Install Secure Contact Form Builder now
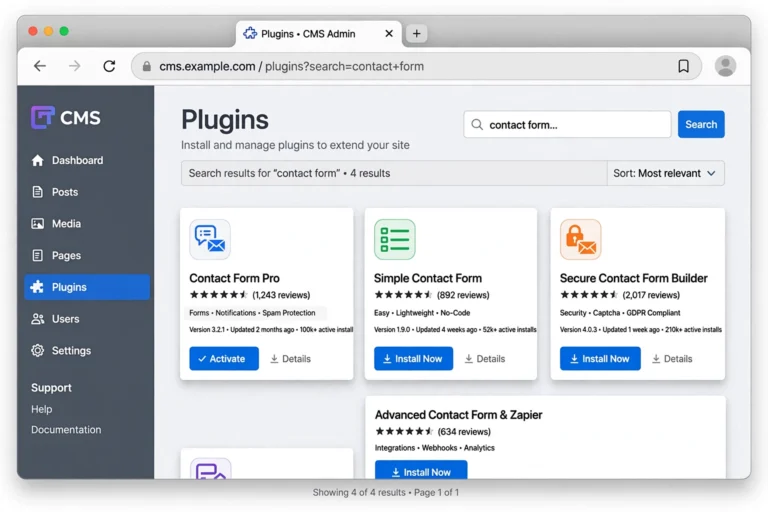Image resolution: width=768 pixels, height=512 pixels. point(600,359)
